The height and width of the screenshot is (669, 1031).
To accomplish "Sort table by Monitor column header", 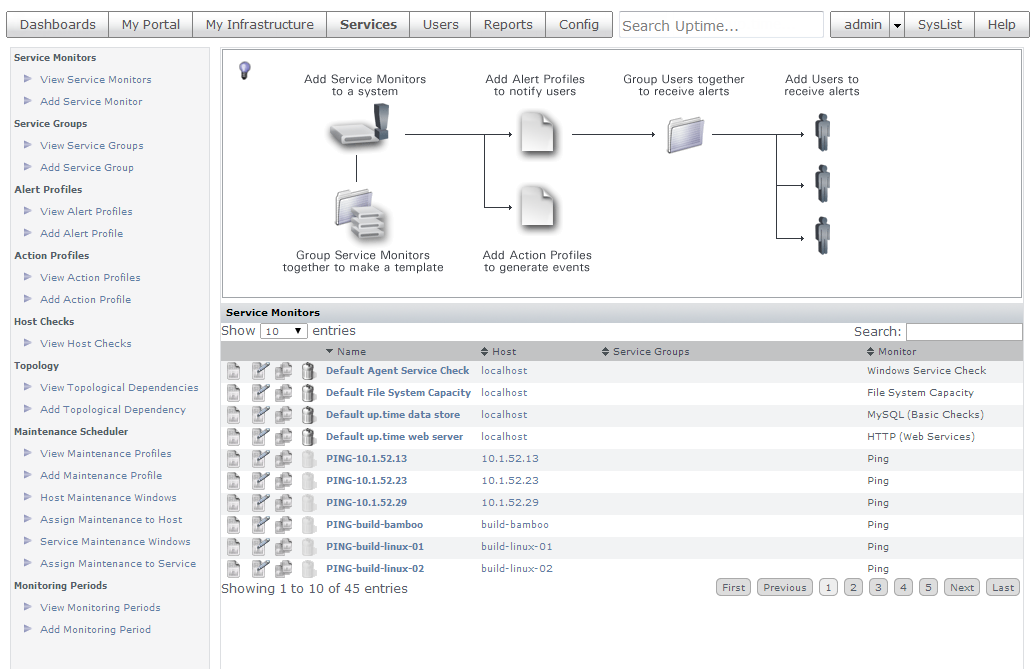I will coord(891,352).
